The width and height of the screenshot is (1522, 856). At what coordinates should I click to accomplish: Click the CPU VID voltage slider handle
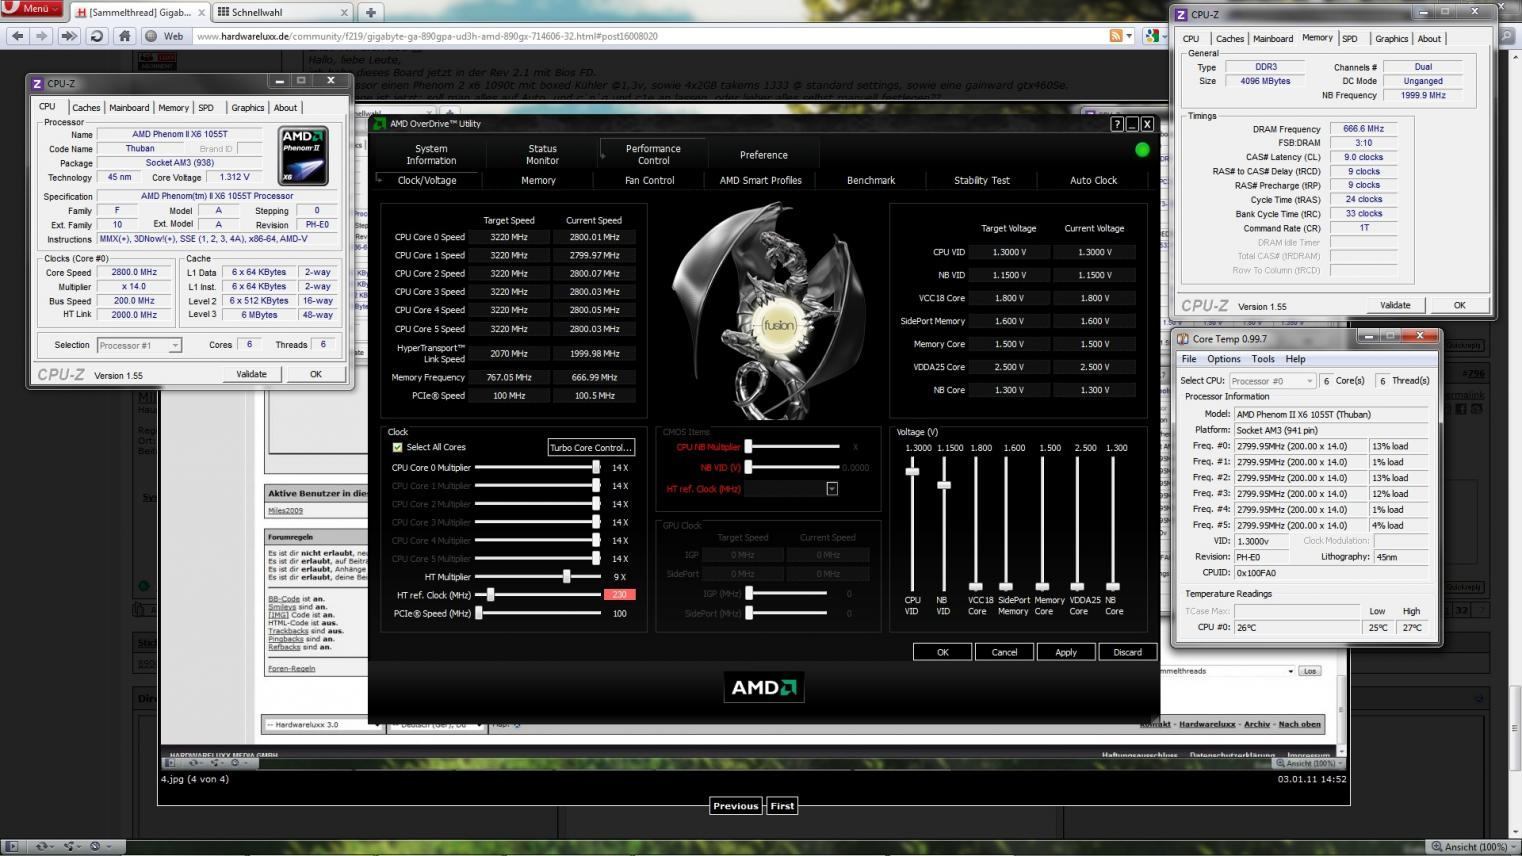(x=912, y=472)
